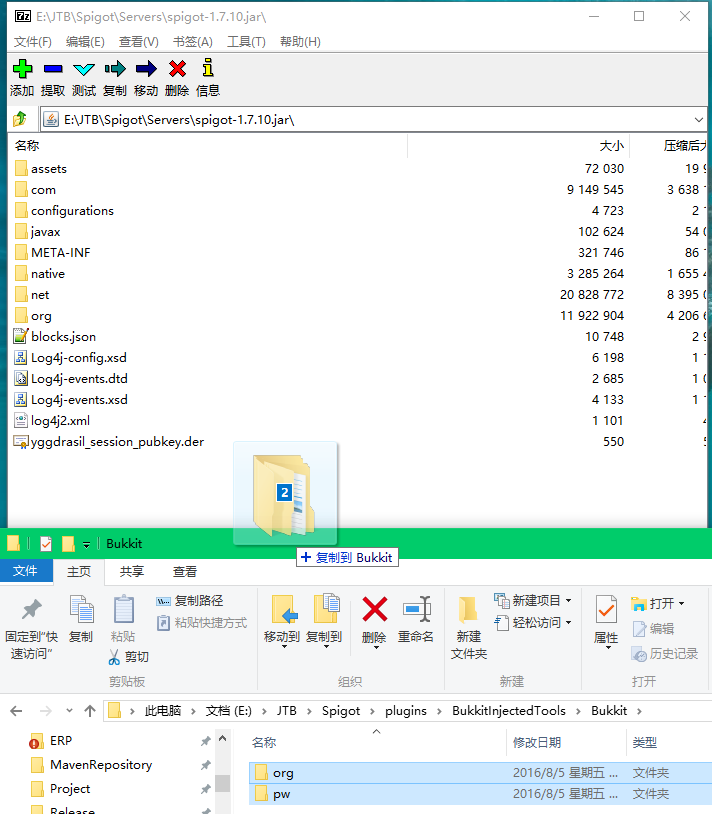The width and height of the screenshot is (712, 814).
Task: Switch to the 查看 ribbon tab
Action: coord(185,572)
